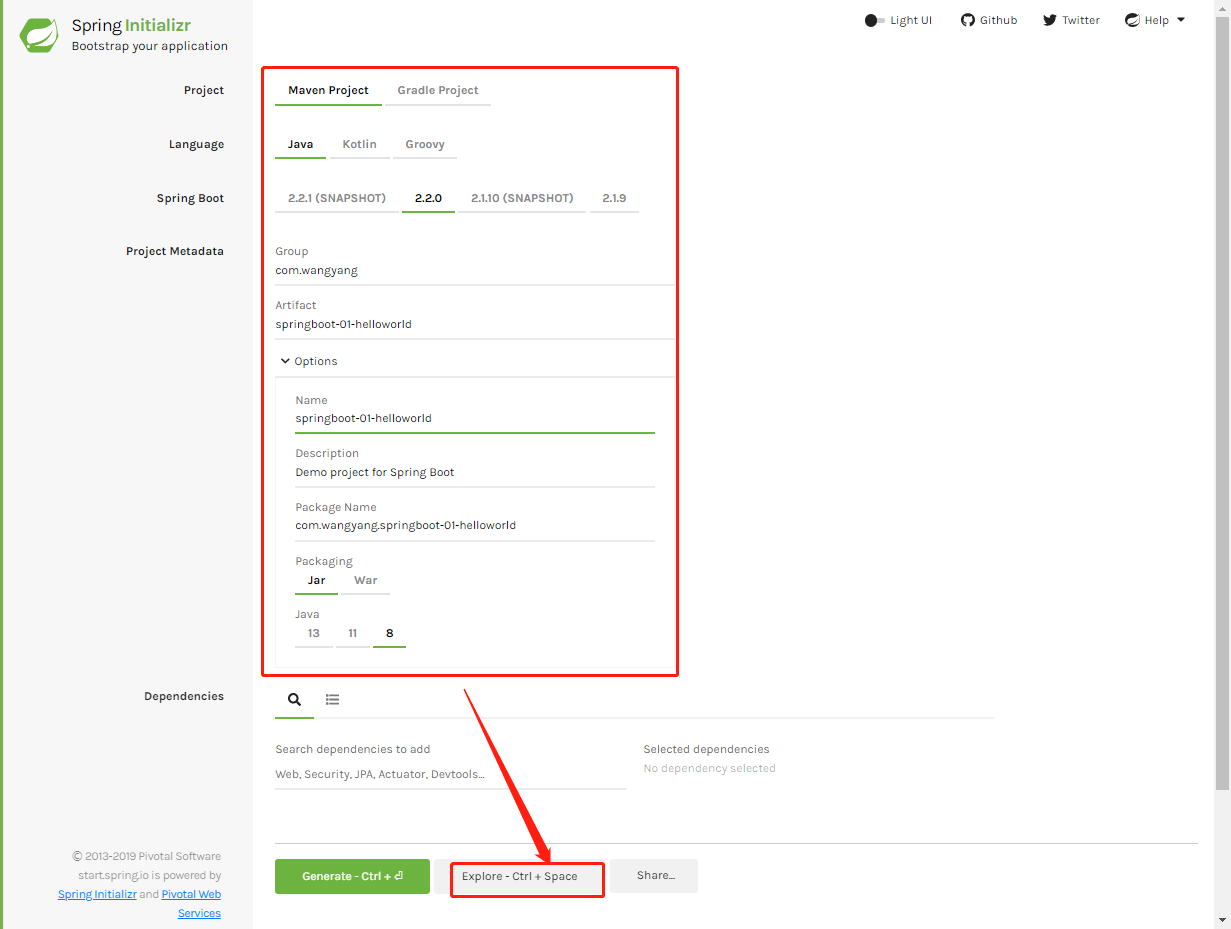Open the Twitter bird icon
Viewport: 1231px width, 929px height.
[1049, 20]
